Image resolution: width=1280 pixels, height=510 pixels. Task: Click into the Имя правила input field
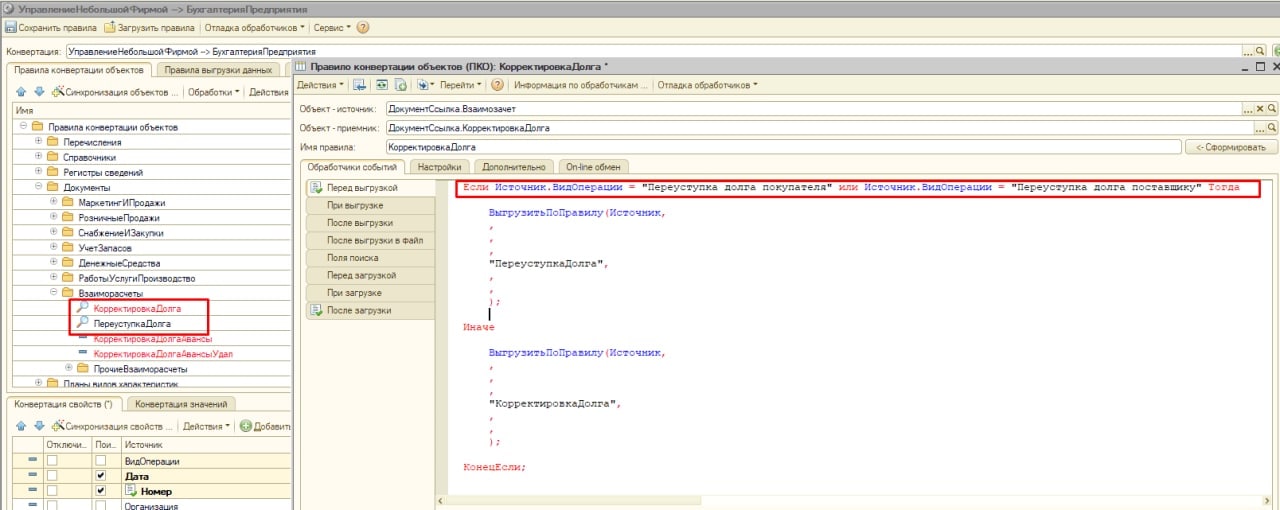(x=780, y=147)
